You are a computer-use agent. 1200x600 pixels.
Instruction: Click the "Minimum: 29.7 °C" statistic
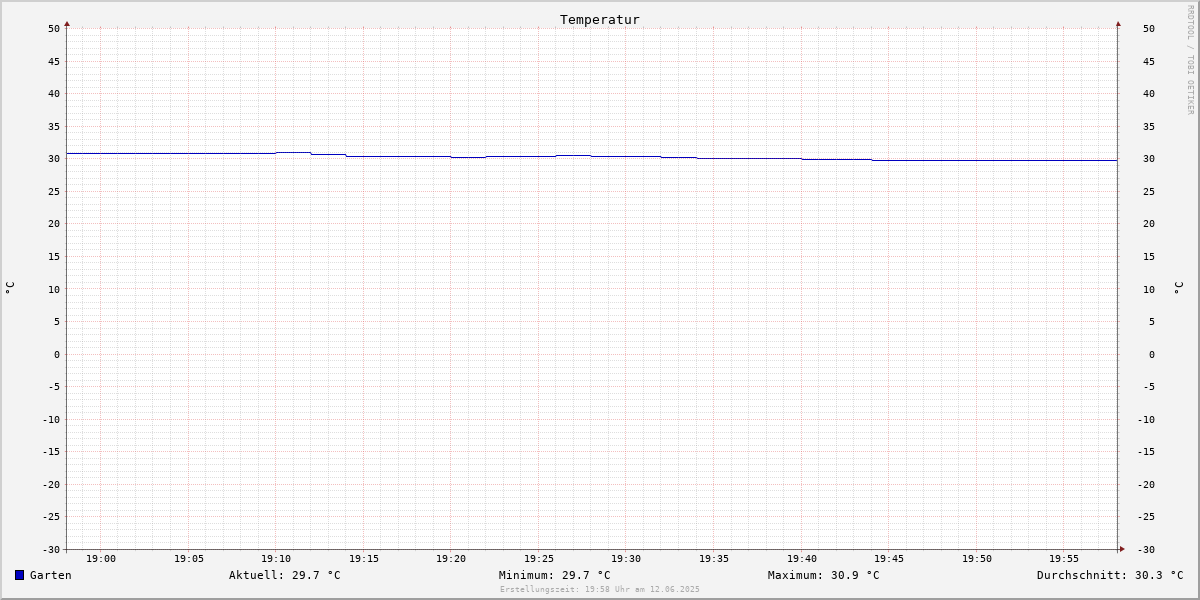(x=555, y=575)
